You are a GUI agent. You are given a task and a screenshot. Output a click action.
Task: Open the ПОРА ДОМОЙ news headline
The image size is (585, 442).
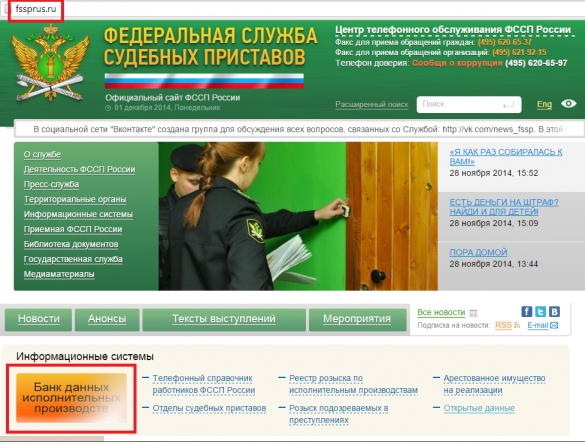(478, 253)
